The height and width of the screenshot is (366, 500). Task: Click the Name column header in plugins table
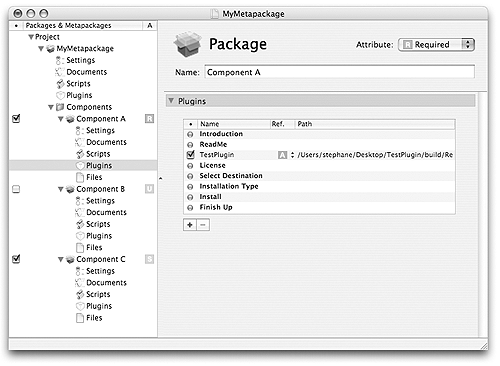(234, 124)
